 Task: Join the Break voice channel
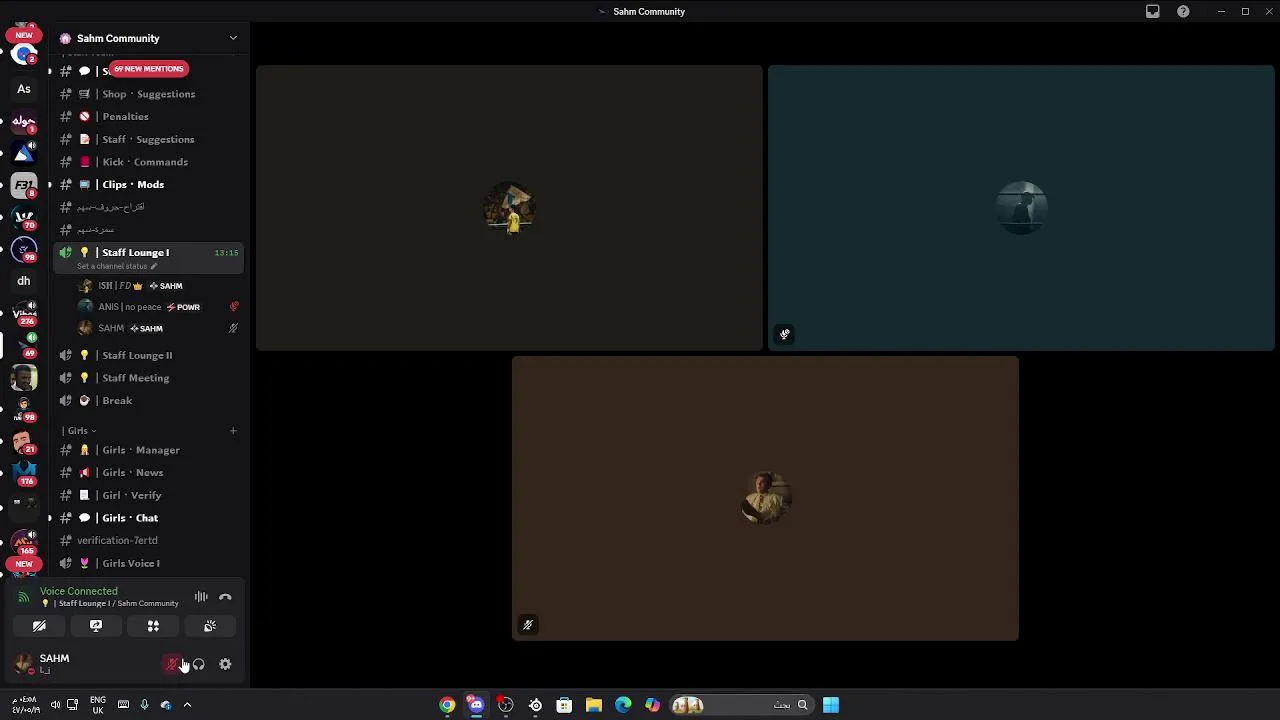(147, 401)
